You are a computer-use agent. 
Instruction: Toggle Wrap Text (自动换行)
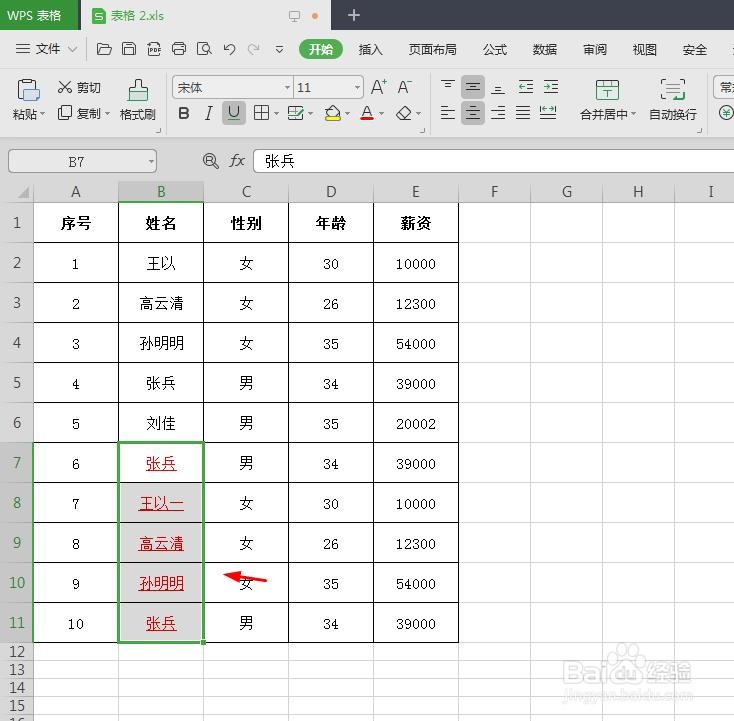coord(673,99)
